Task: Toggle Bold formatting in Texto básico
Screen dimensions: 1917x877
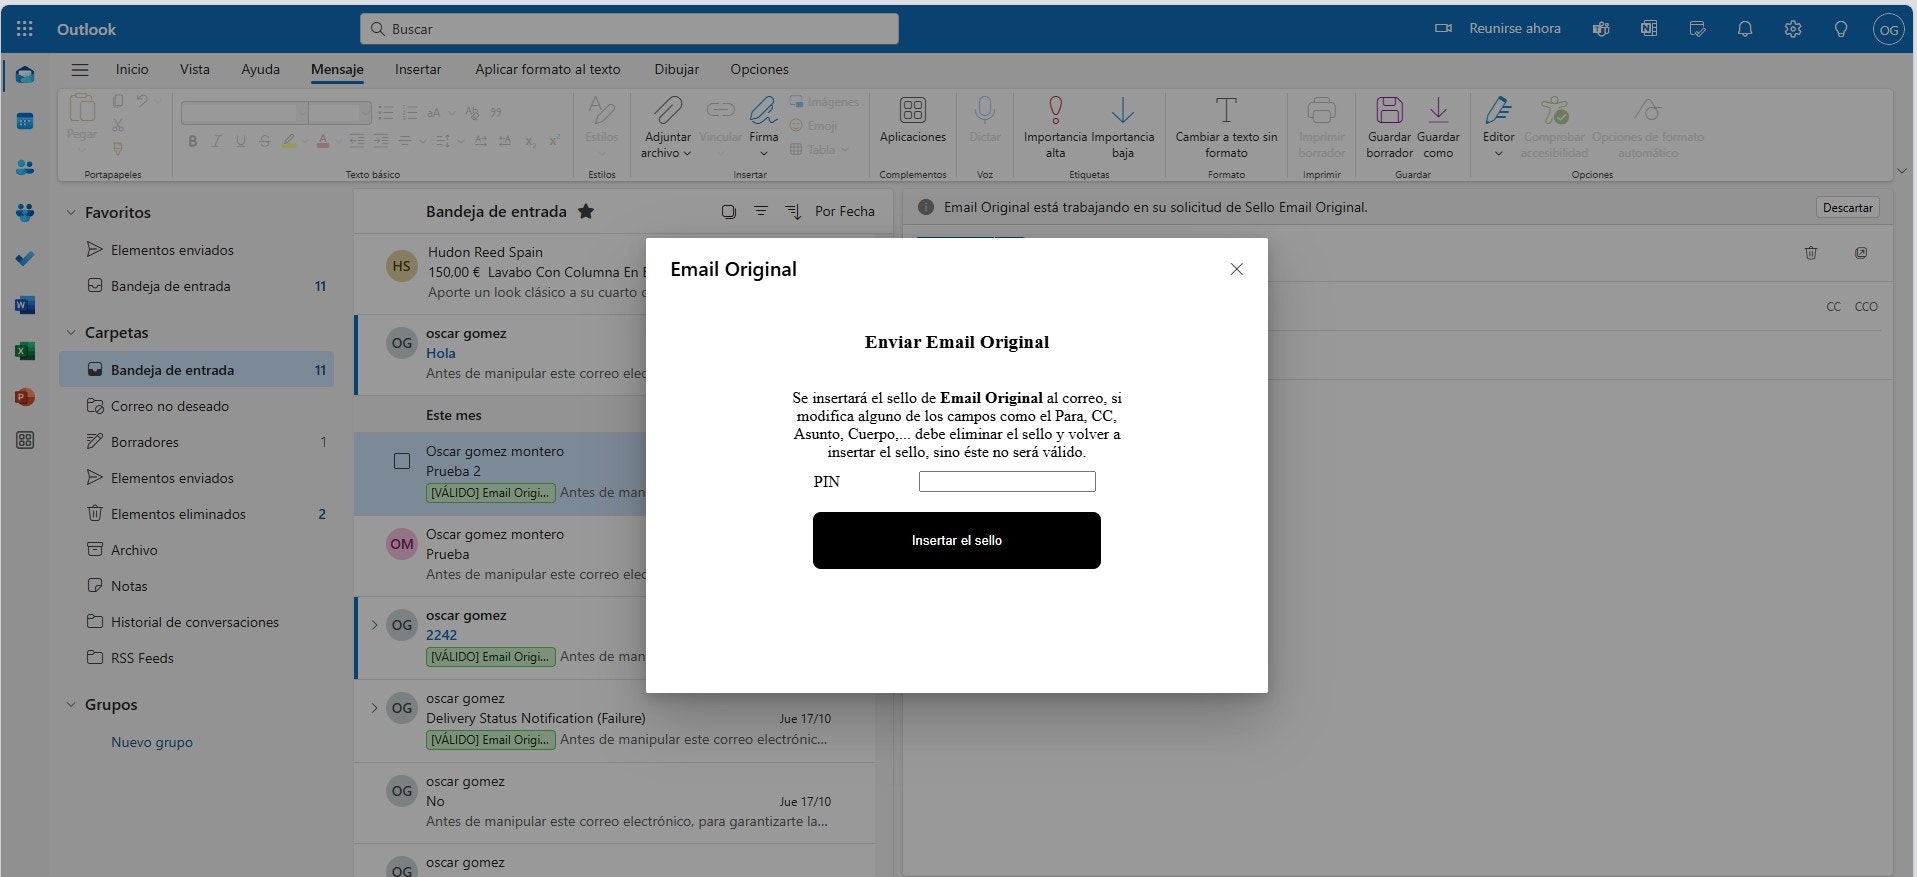Action: coord(193,142)
